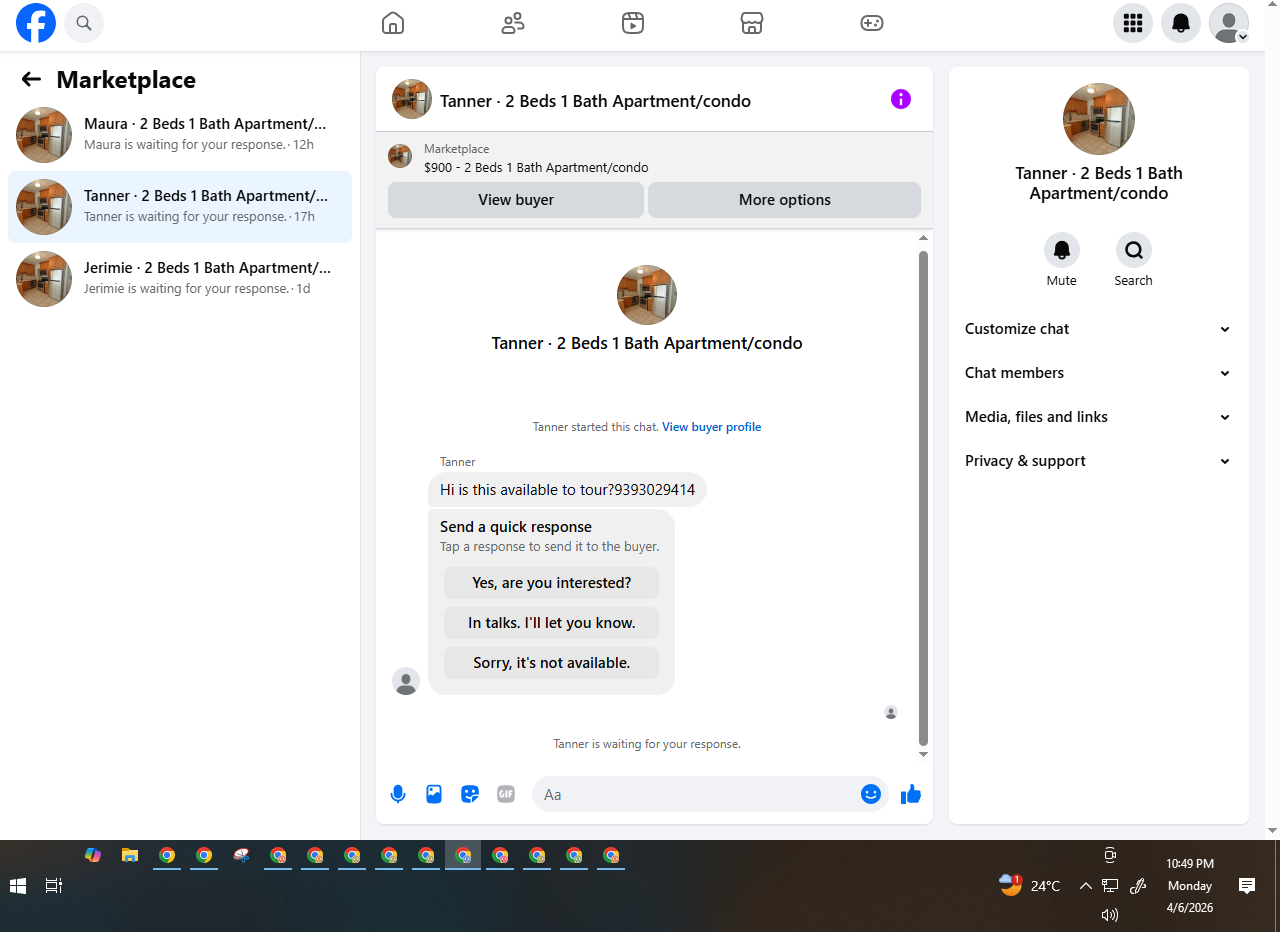Show hidden system tray icons
Viewport: 1280px width, 932px height.
tap(1085, 886)
